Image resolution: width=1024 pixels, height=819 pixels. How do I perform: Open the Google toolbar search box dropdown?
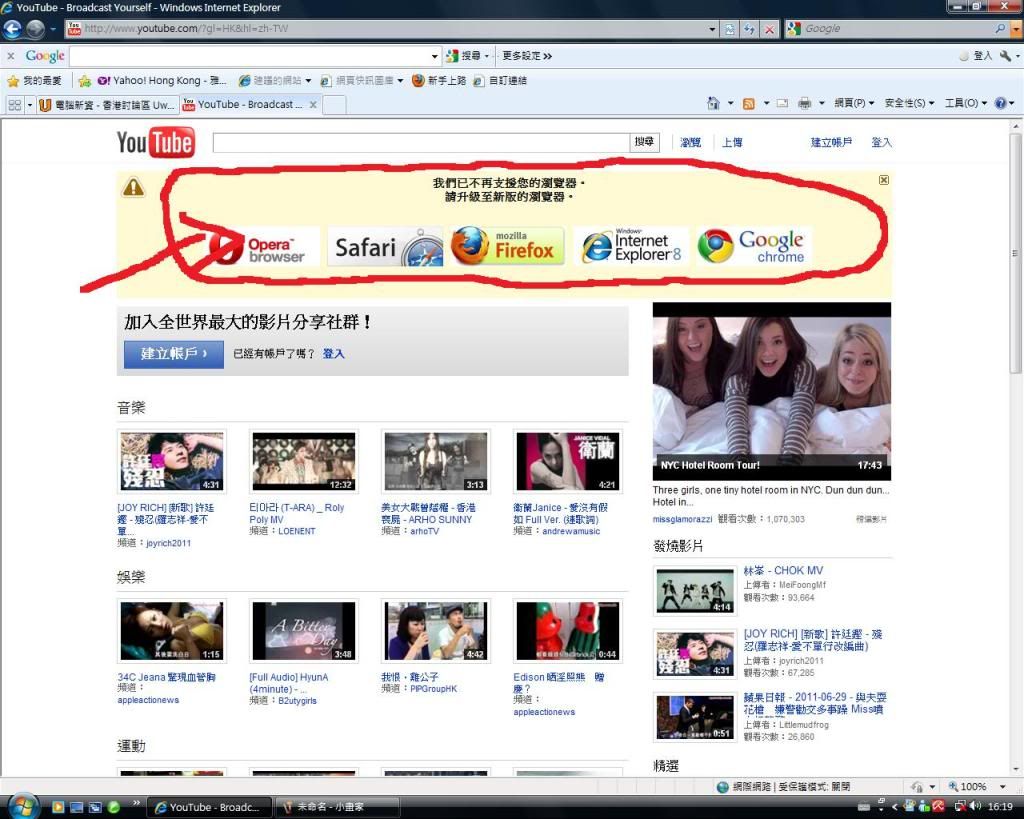[435, 56]
